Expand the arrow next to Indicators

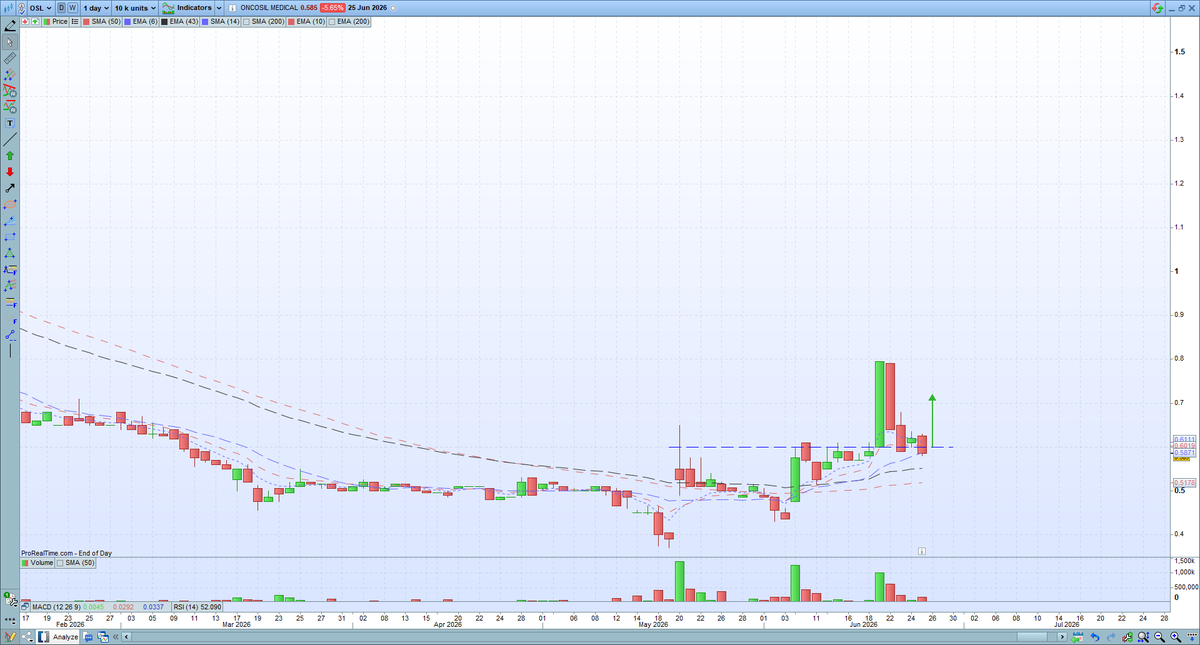point(218,8)
